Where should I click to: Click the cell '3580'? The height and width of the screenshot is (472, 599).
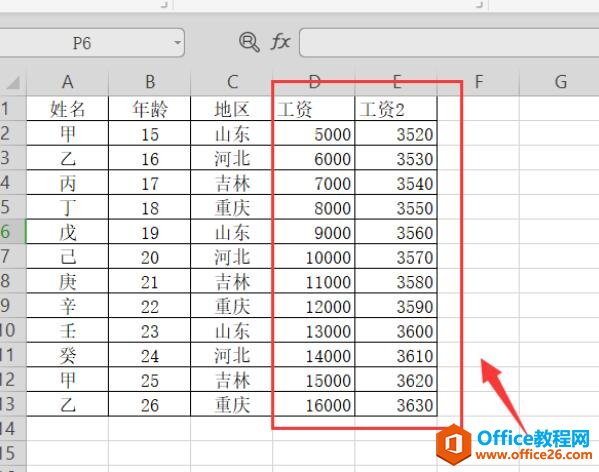(396, 281)
